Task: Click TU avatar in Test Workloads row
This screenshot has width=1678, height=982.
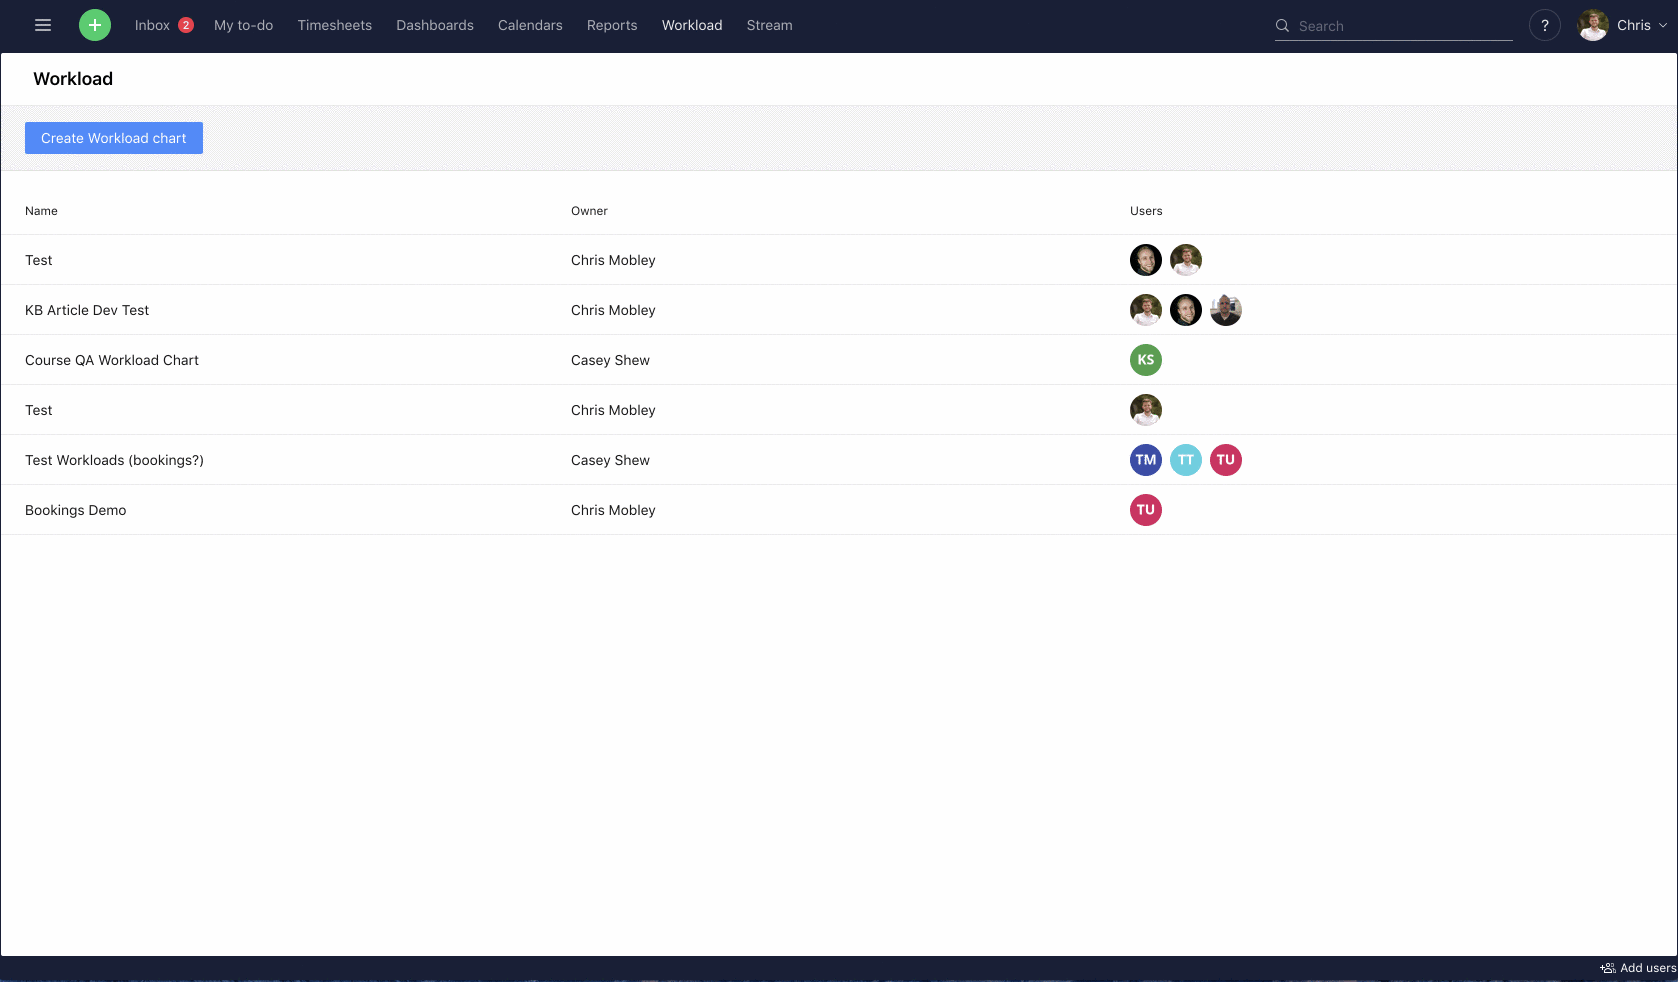Action: [1226, 460]
